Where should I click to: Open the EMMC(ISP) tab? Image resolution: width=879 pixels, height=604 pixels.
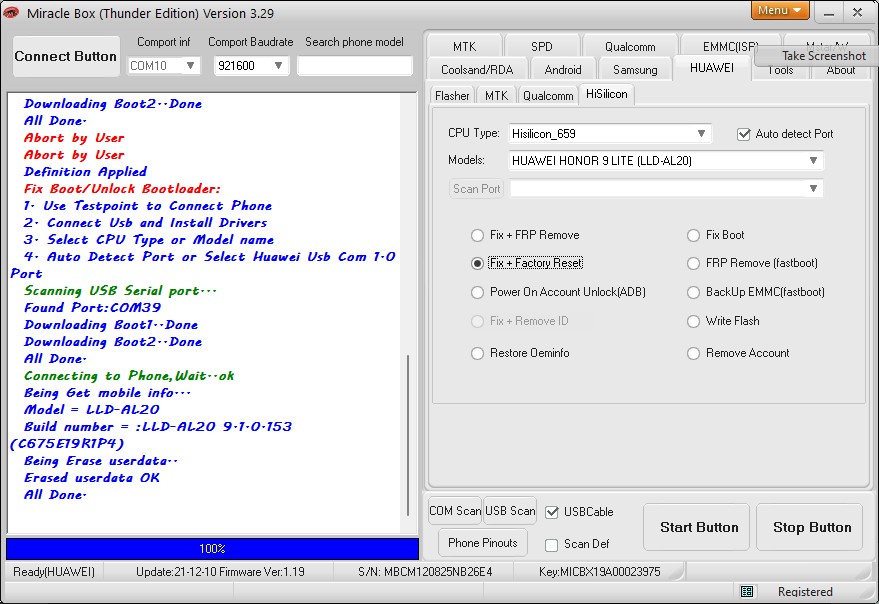pos(730,47)
